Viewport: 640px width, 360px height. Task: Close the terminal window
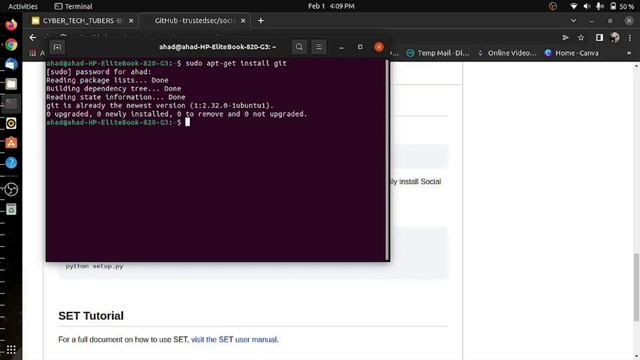(x=379, y=47)
